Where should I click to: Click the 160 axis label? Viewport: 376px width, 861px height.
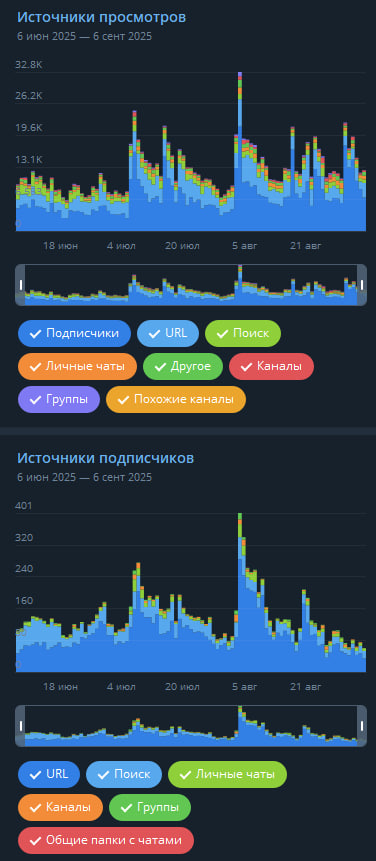(x=24, y=601)
